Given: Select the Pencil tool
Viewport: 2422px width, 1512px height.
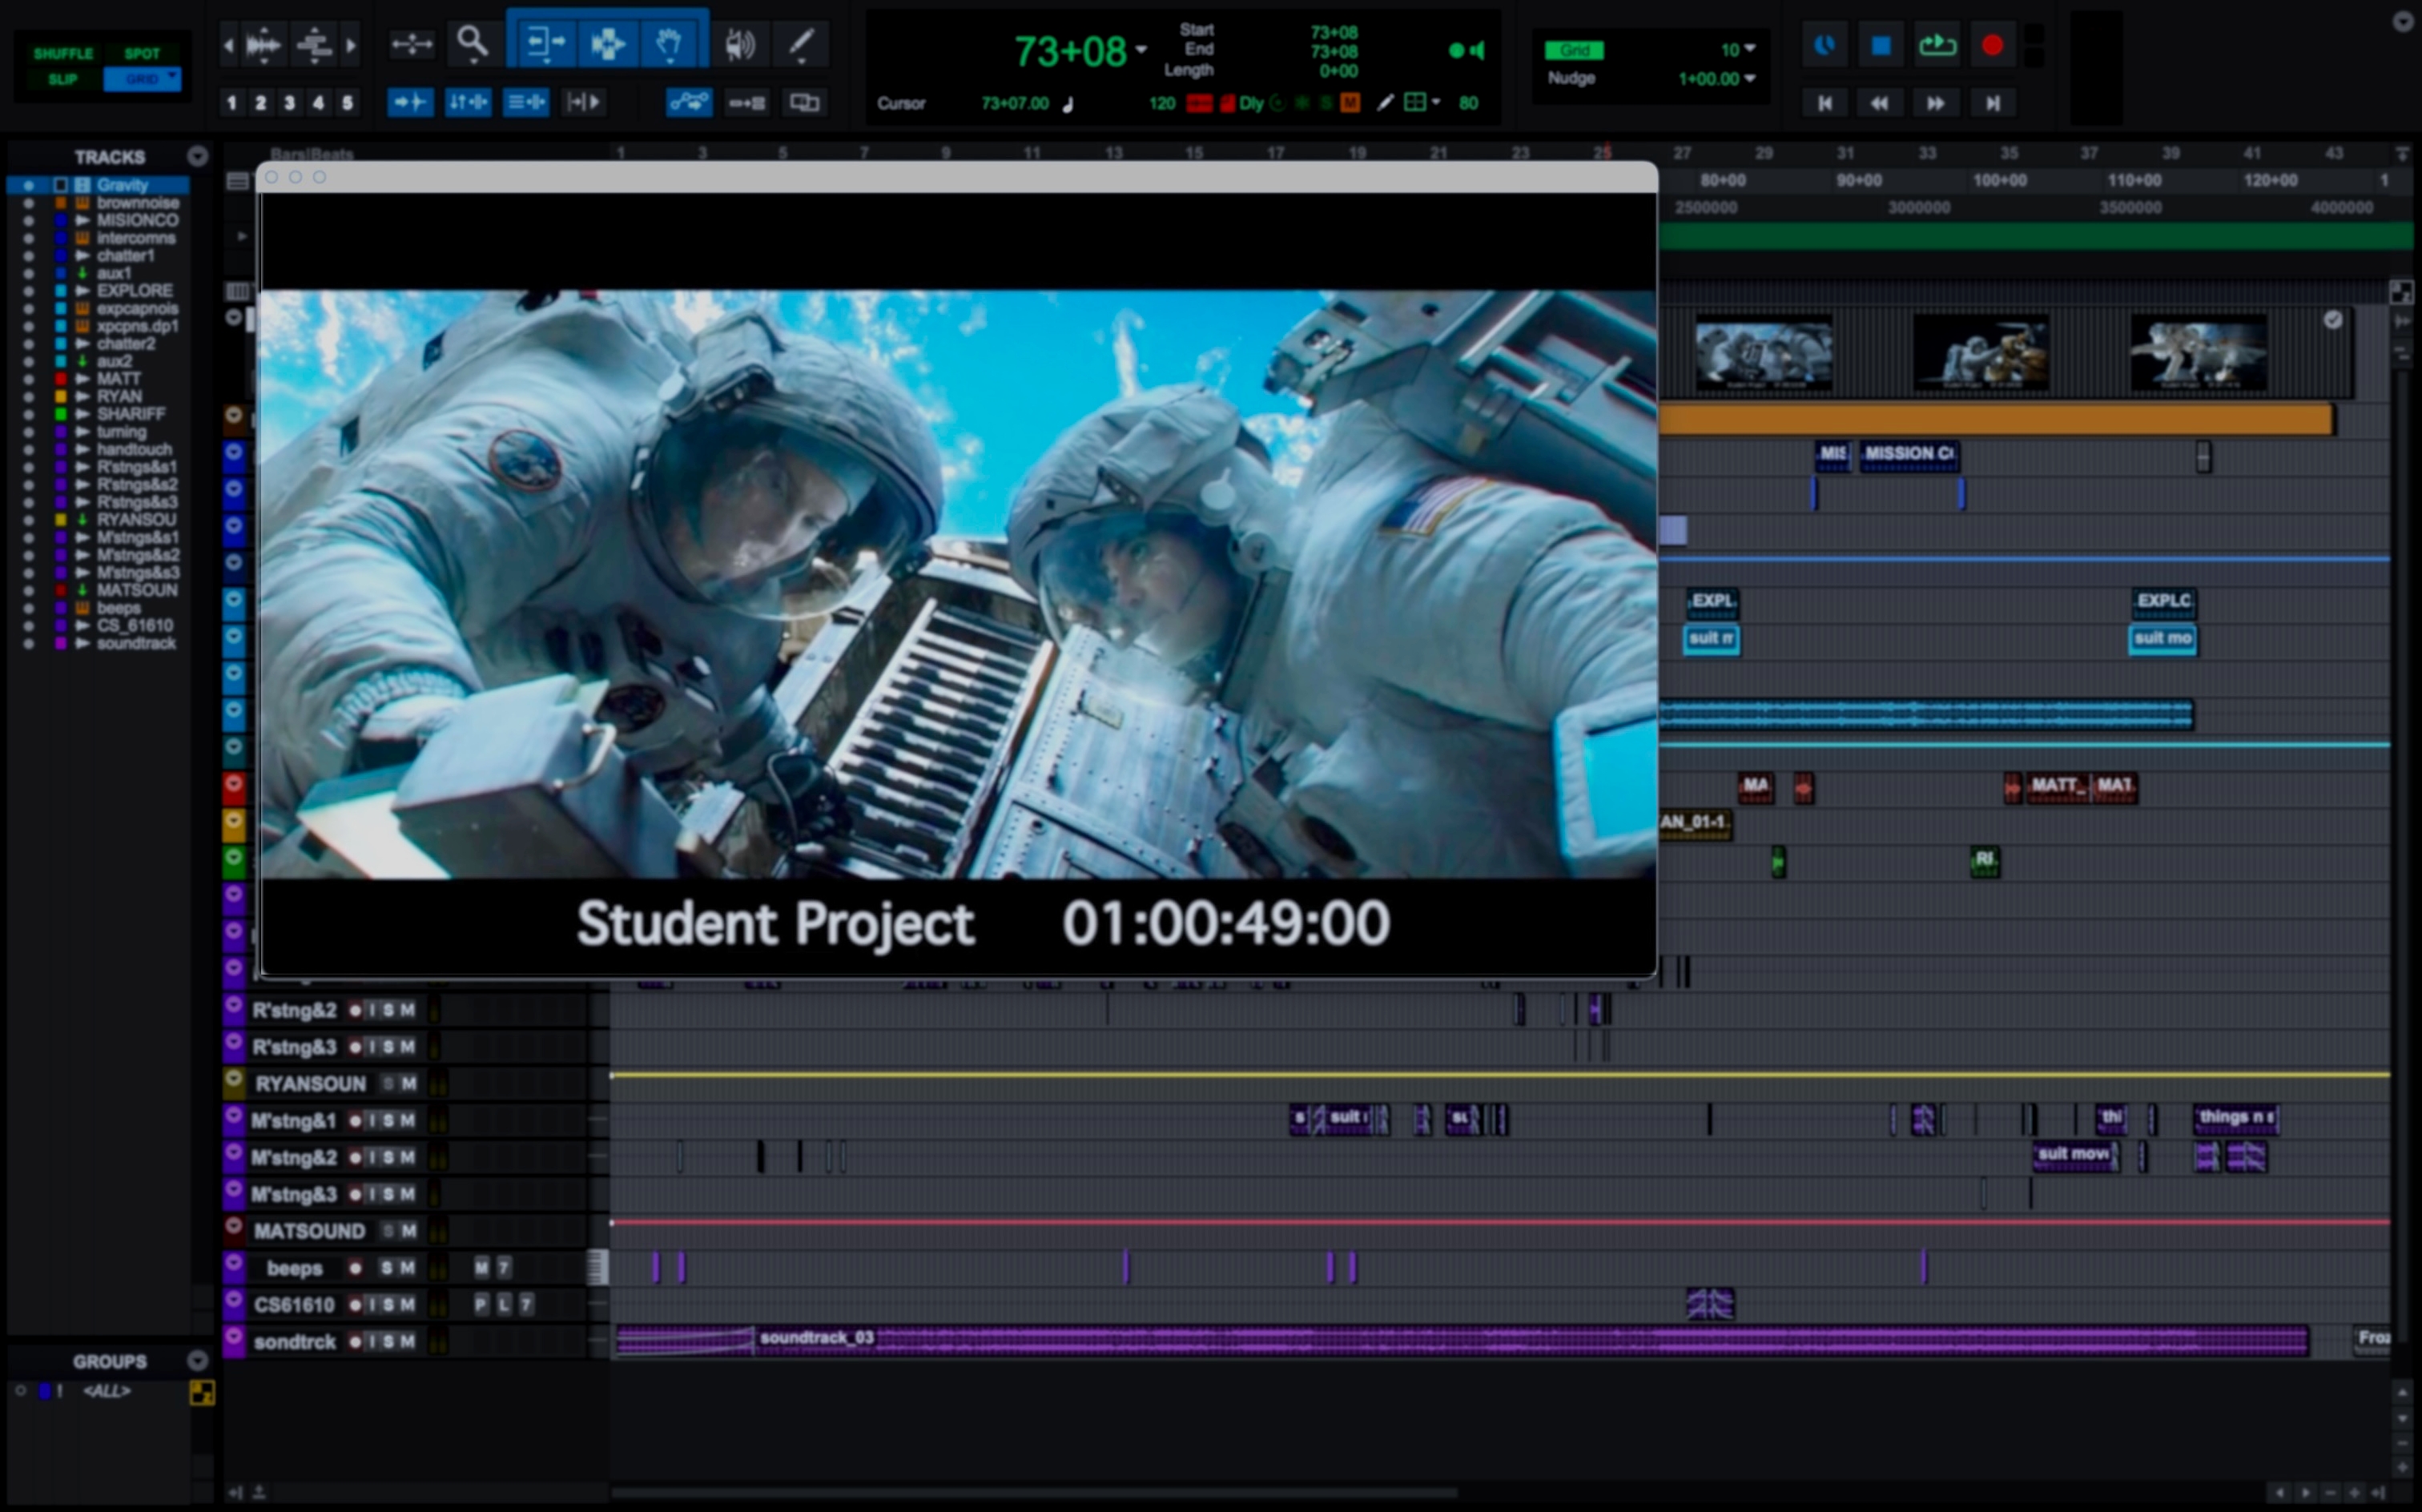Looking at the screenshot, I should tap(801, 44).
